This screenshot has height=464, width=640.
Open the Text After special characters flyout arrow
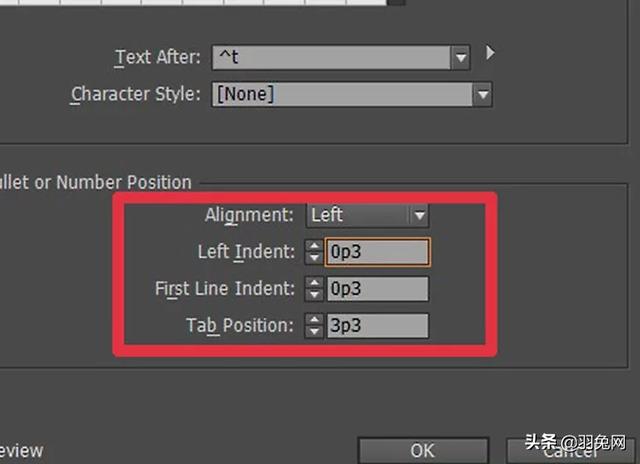pyautogui.click(x=490, y=54)
